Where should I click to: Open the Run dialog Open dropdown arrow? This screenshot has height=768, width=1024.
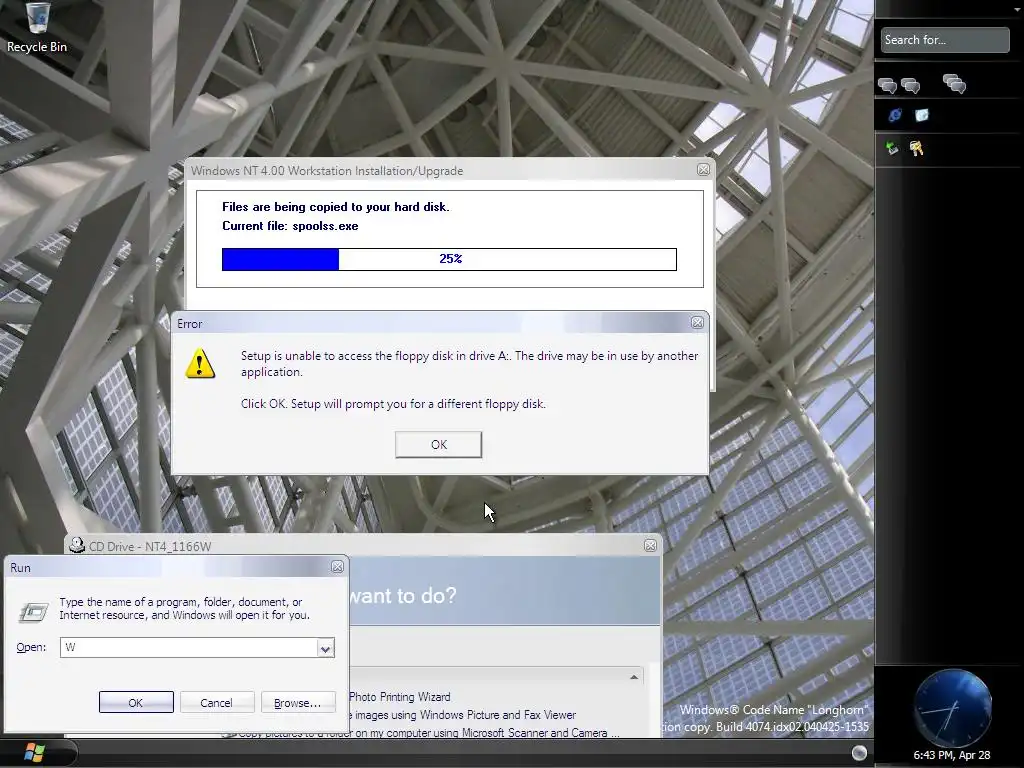[x=325, y=648]
